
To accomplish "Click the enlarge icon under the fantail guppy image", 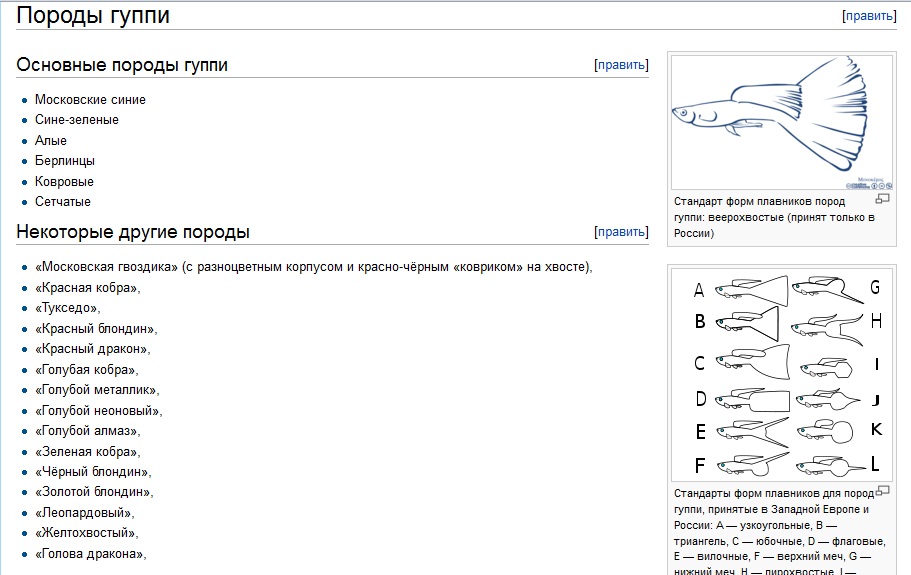I will coord(882,200).
